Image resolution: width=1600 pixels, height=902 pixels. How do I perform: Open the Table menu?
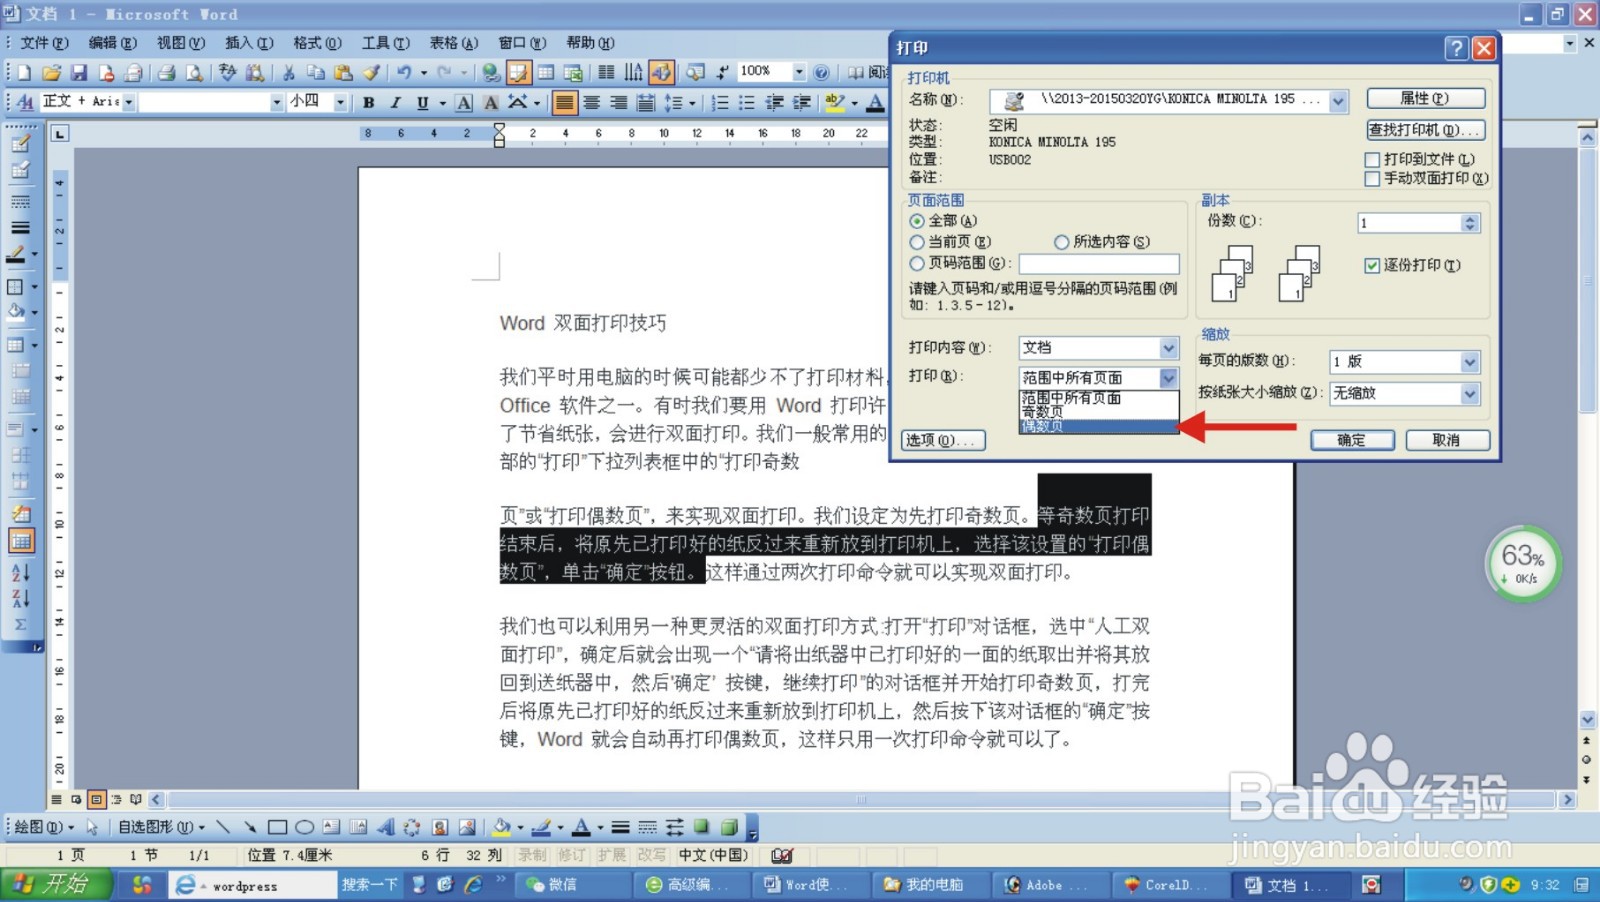(454, 43)
